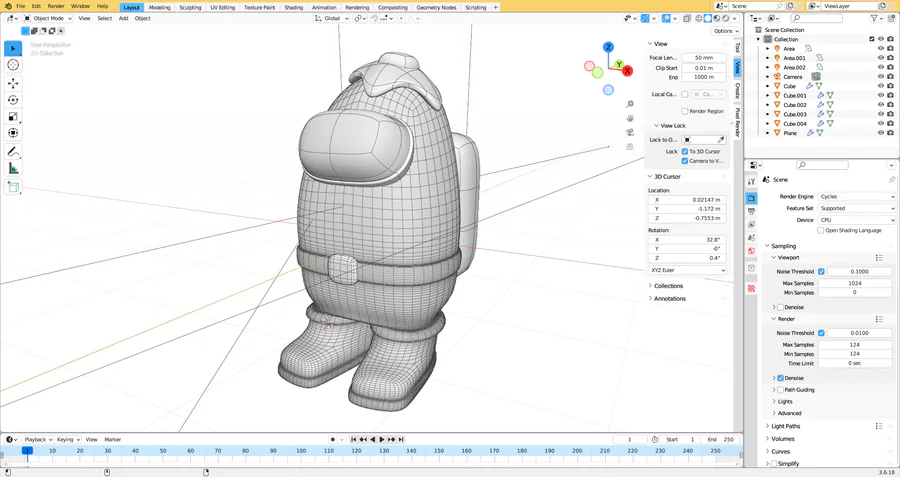
Task: Enable Path Guiding checkbox
Action: (781, 390)
